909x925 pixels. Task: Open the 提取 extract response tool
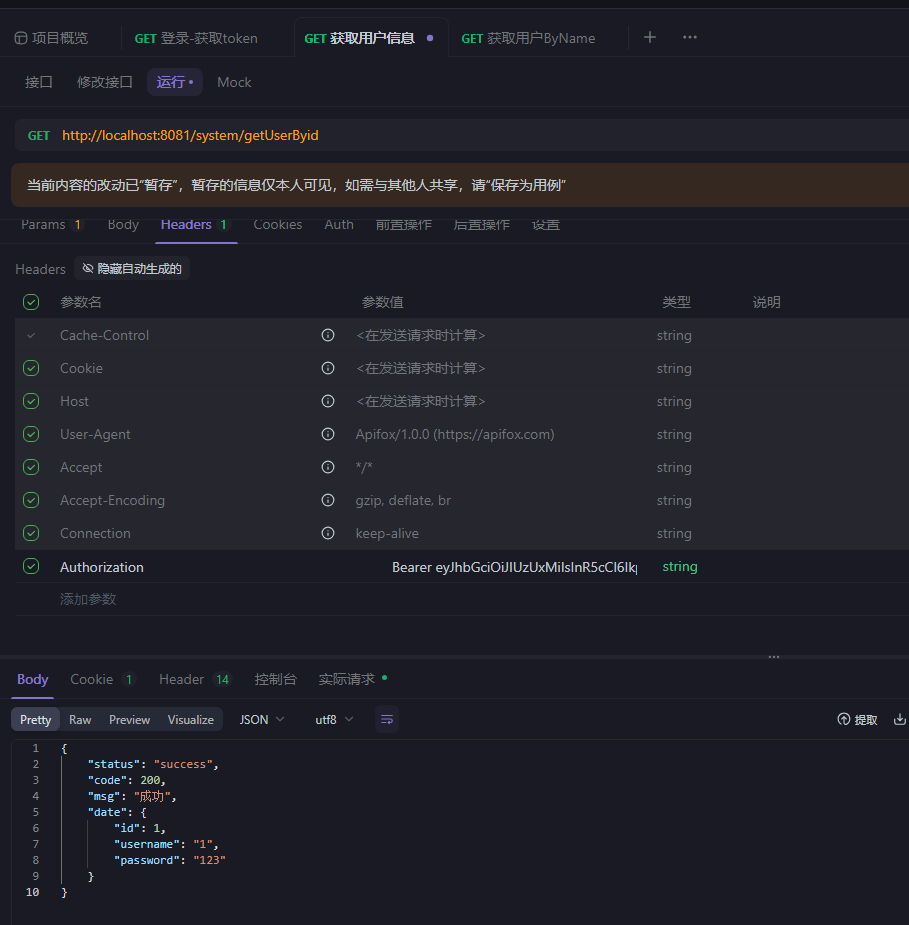pos(857,719)
